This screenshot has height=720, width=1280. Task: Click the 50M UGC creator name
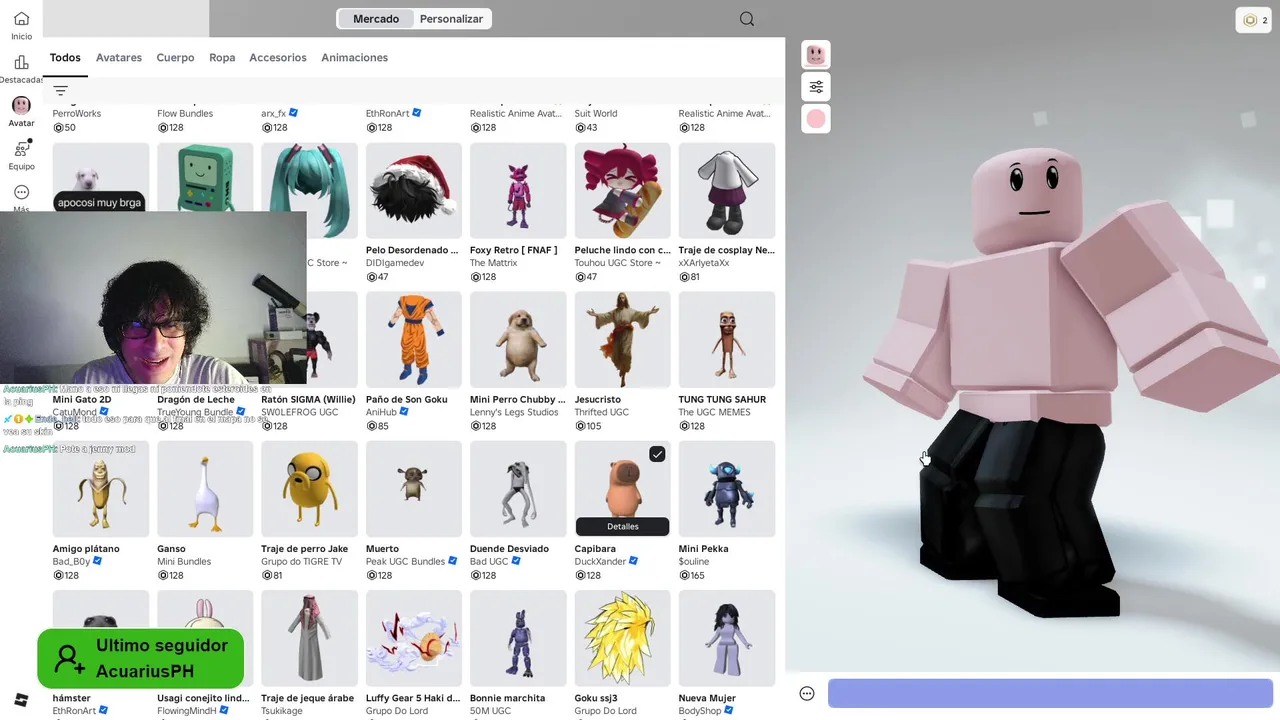490,711
